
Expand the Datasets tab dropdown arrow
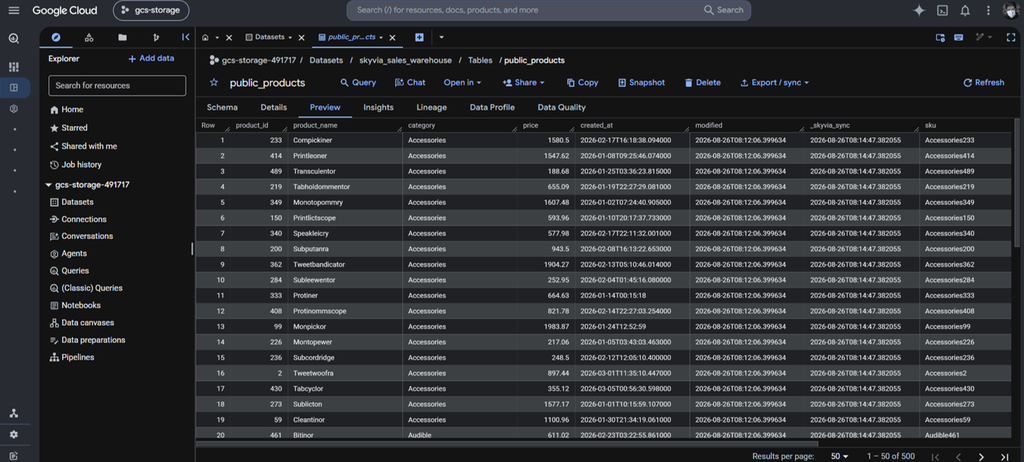click(290, 38)
